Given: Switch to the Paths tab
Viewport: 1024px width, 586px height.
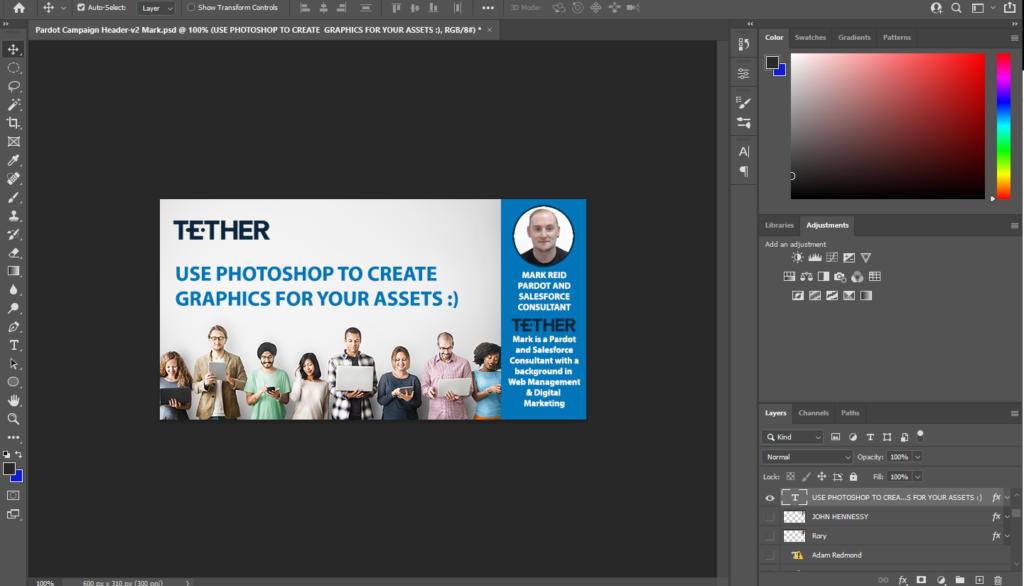Looking at the screenshot, I should tap(850, 414).
